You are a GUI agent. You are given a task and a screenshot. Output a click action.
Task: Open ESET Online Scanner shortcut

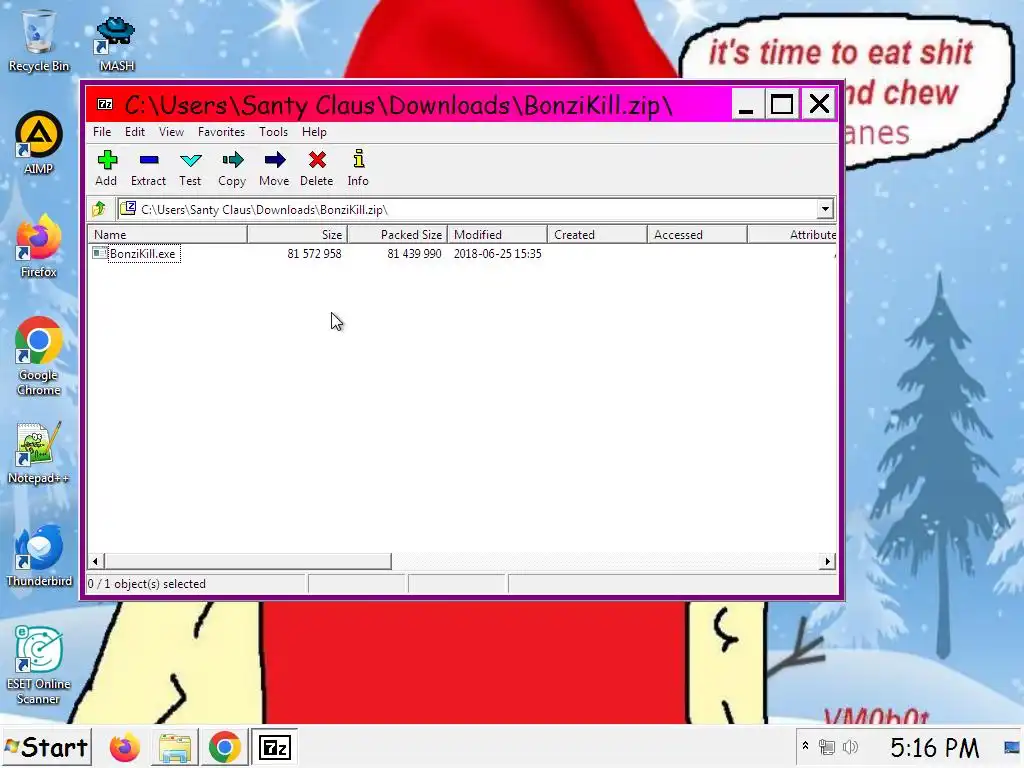pos(39,665)
